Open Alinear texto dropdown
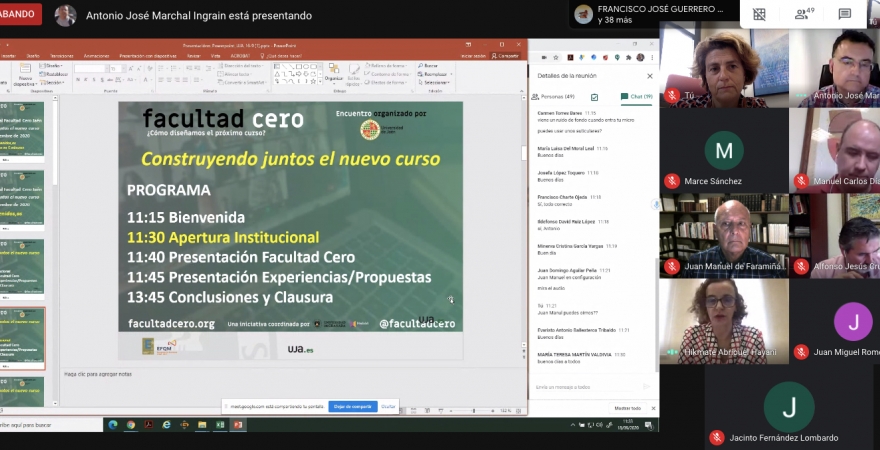This screenshot has width=880, height=450. (236, 74)
